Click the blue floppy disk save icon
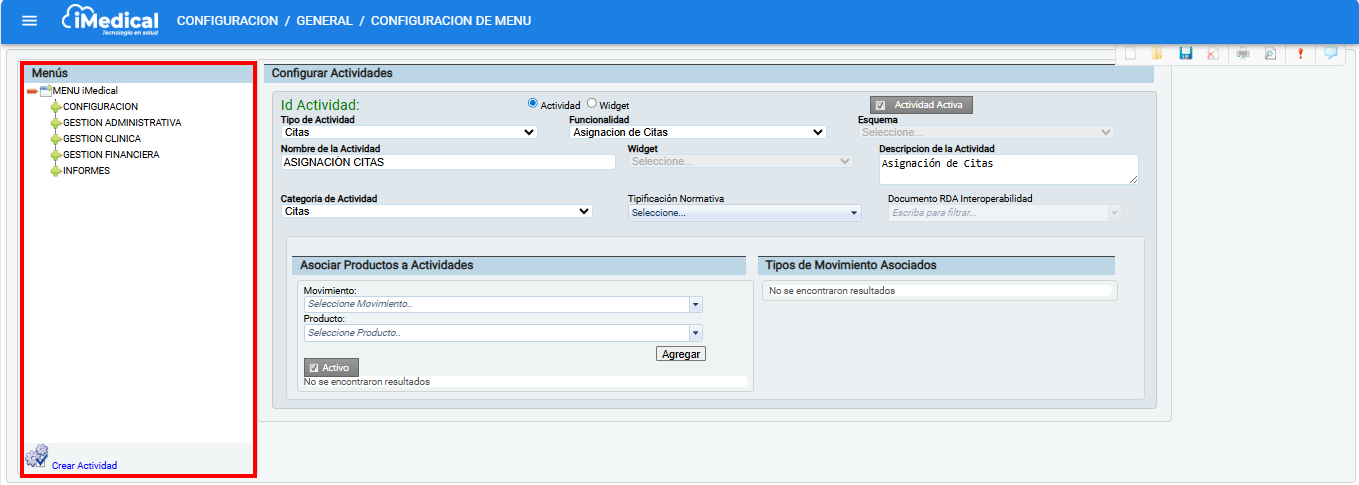Viewport: 1359px width, 485px height. 1186,54
